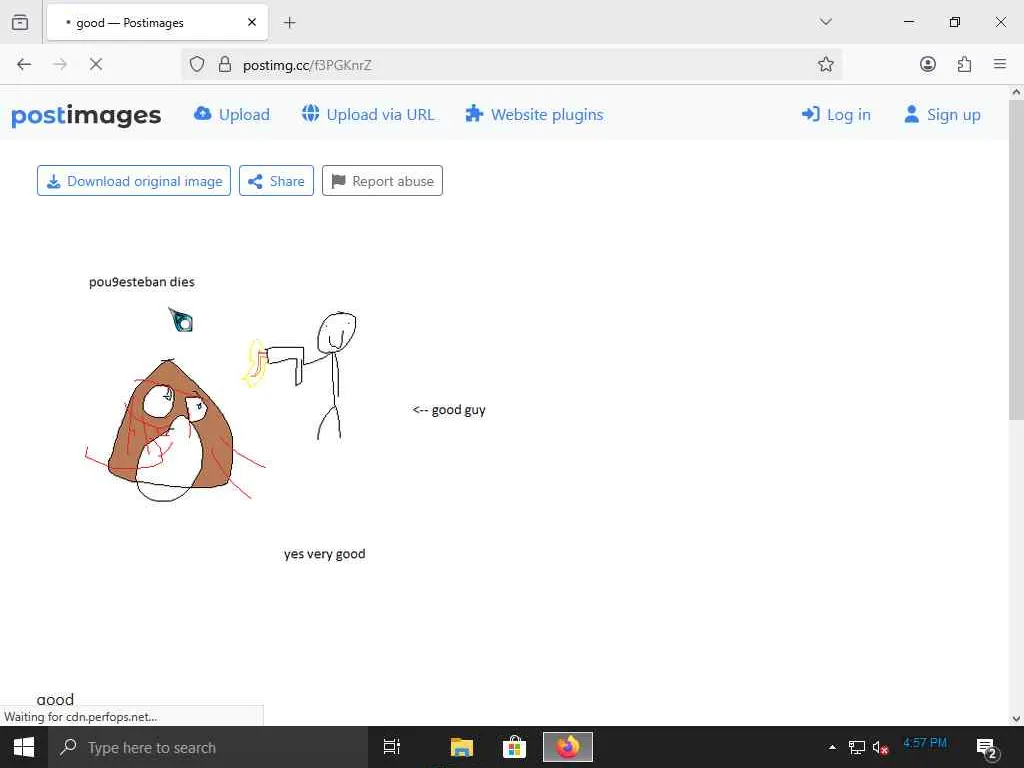Open the tracking protection shield

tap(197, 64)
